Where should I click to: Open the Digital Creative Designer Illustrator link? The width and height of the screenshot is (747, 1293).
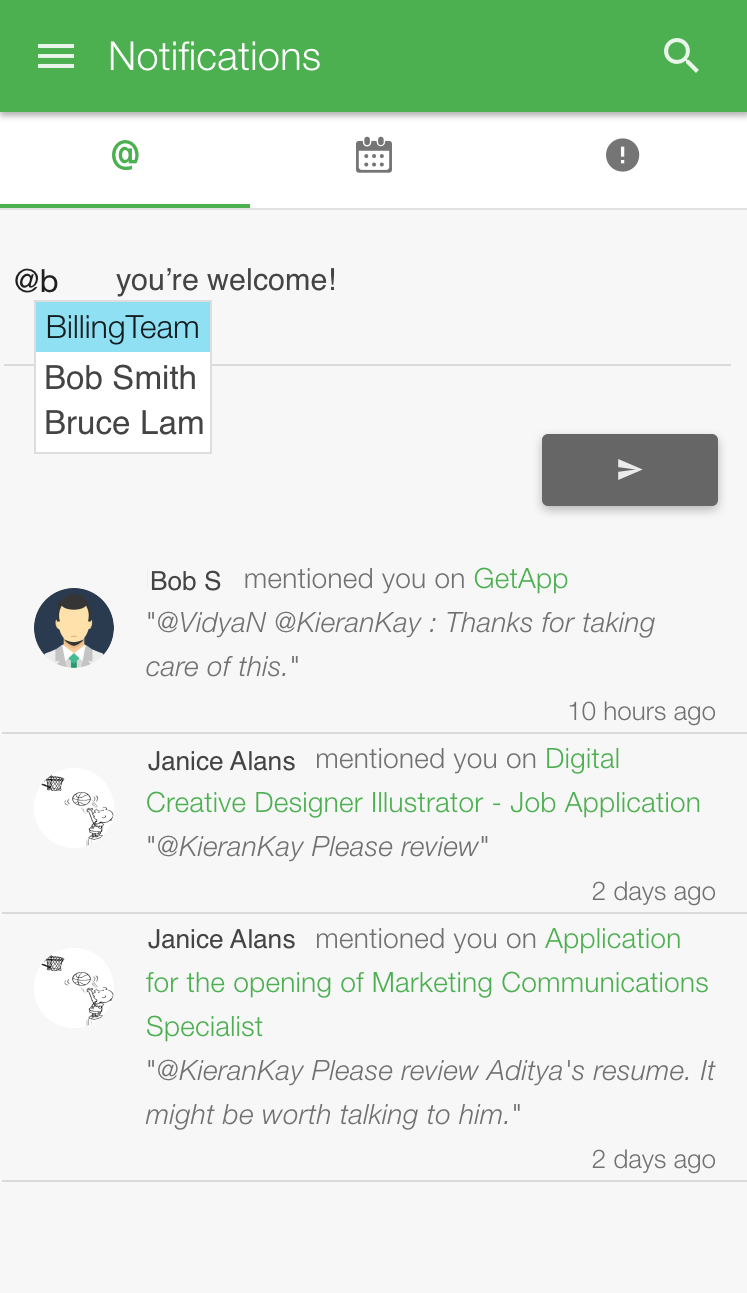coord(420,780)
